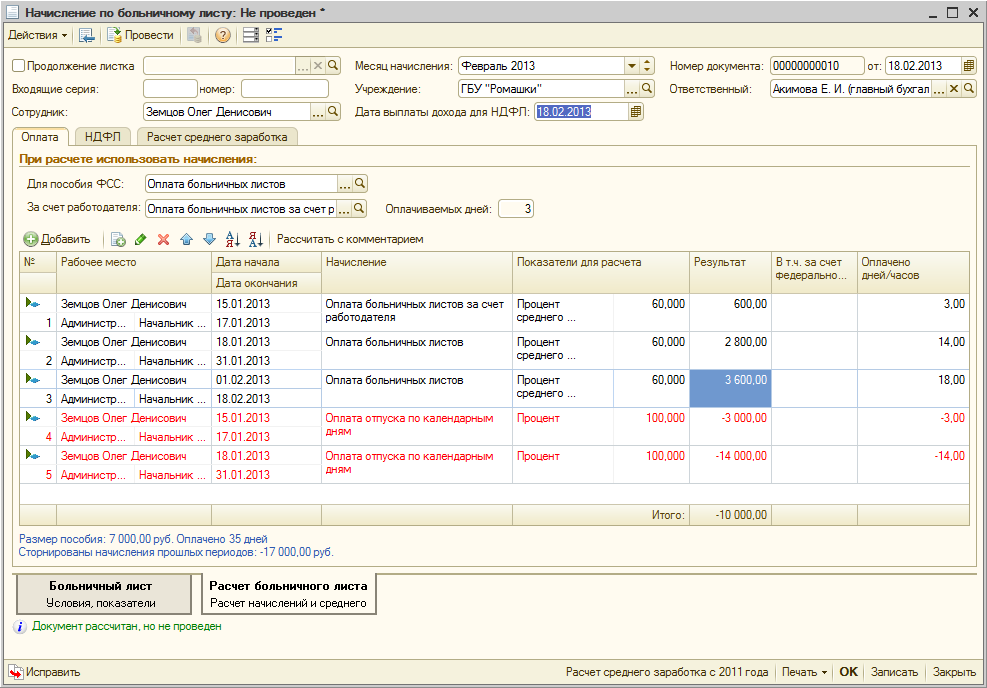
Task: Click Рассчитать с комментарием
Action: (x=350, y=240)
